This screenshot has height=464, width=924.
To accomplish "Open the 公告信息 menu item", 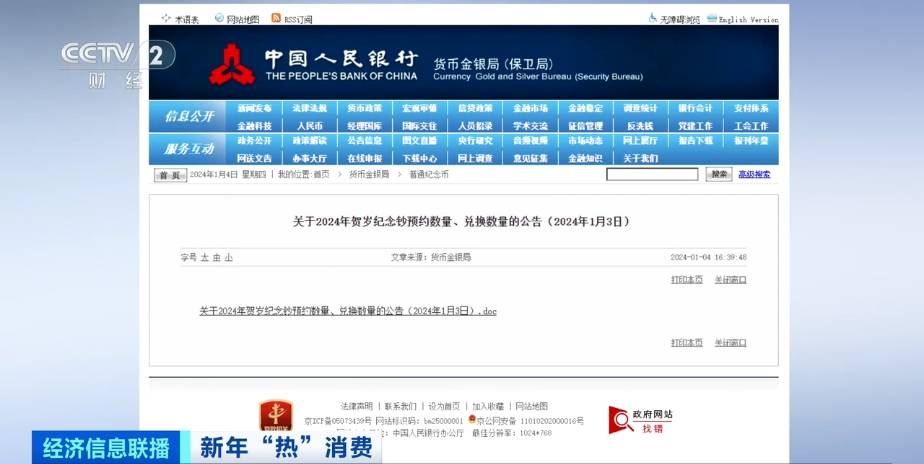I will coord(365,141).
